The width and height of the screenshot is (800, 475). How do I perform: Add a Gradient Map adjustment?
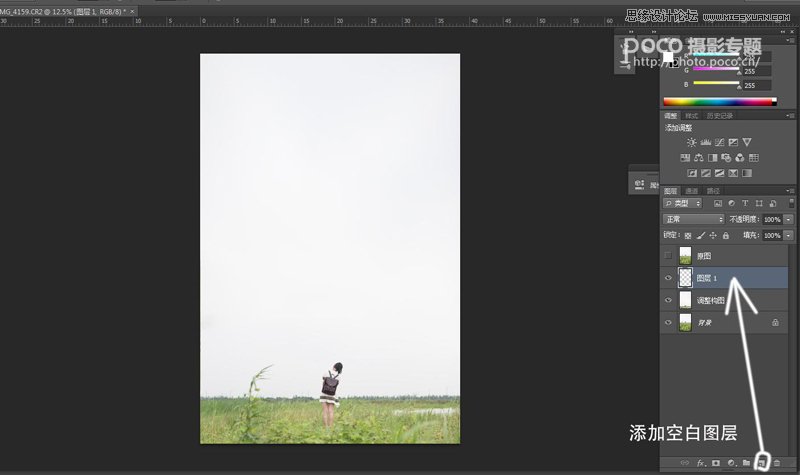tap(747, 173)
